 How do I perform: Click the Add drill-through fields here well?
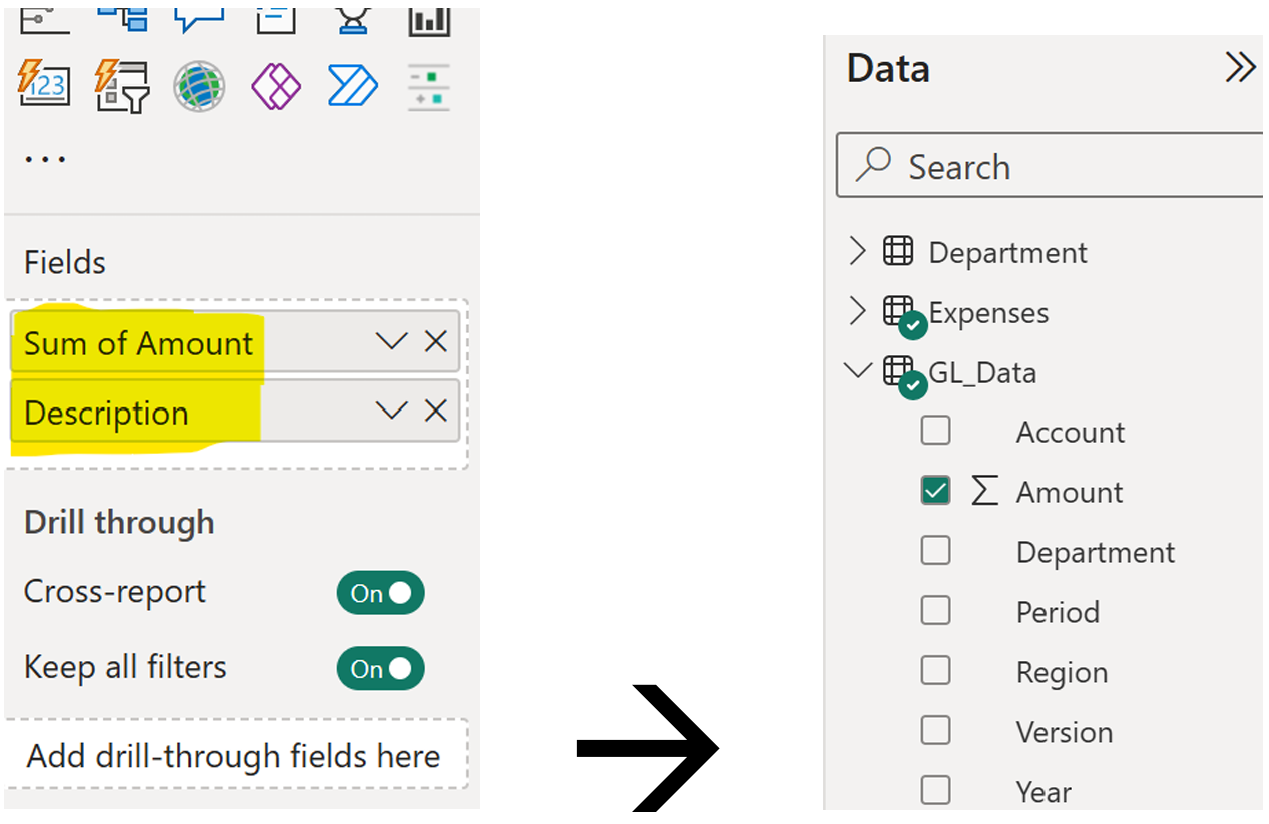235,756
